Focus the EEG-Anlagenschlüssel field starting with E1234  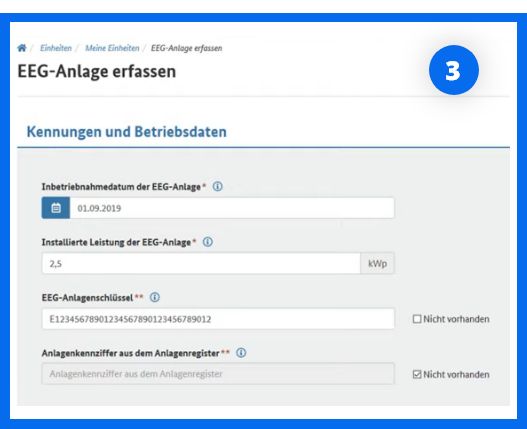coord(218,319)
